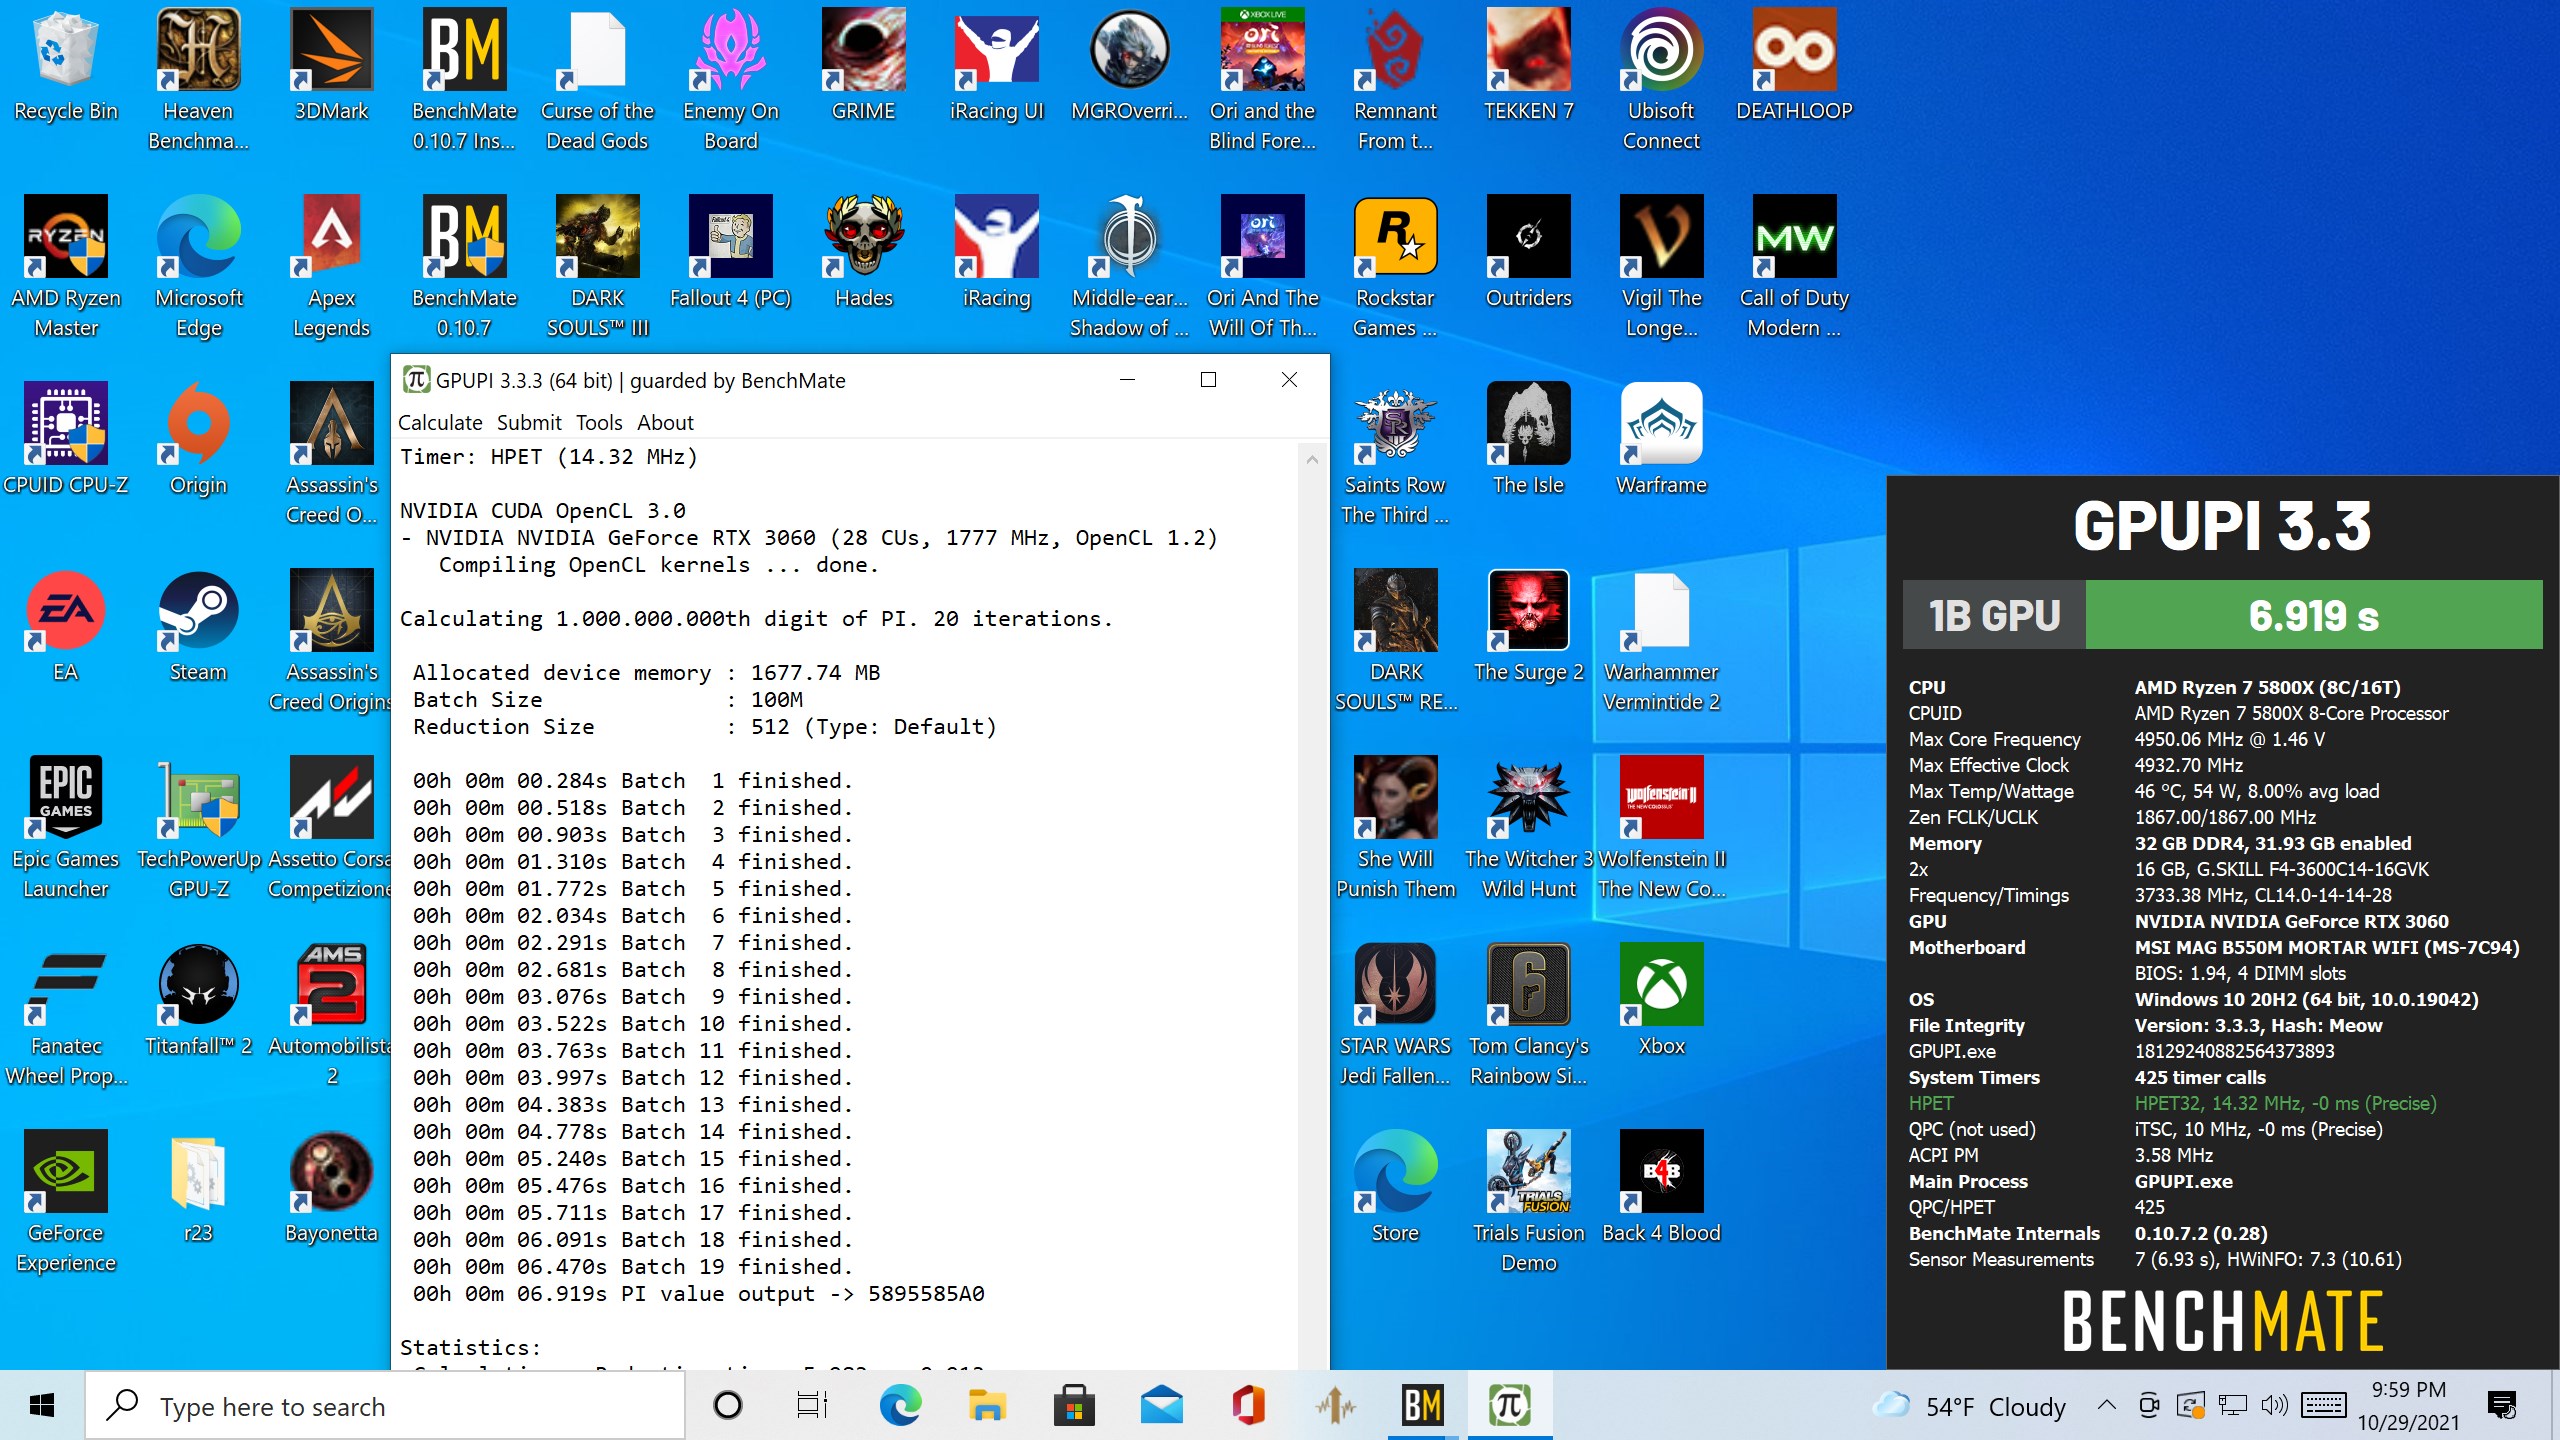Image resolution: width=2560 pixels, height=1440 pixels.
Task: Select The Witcher 3 Wild Hunt icon
Action: click(x=1528, y=827)
